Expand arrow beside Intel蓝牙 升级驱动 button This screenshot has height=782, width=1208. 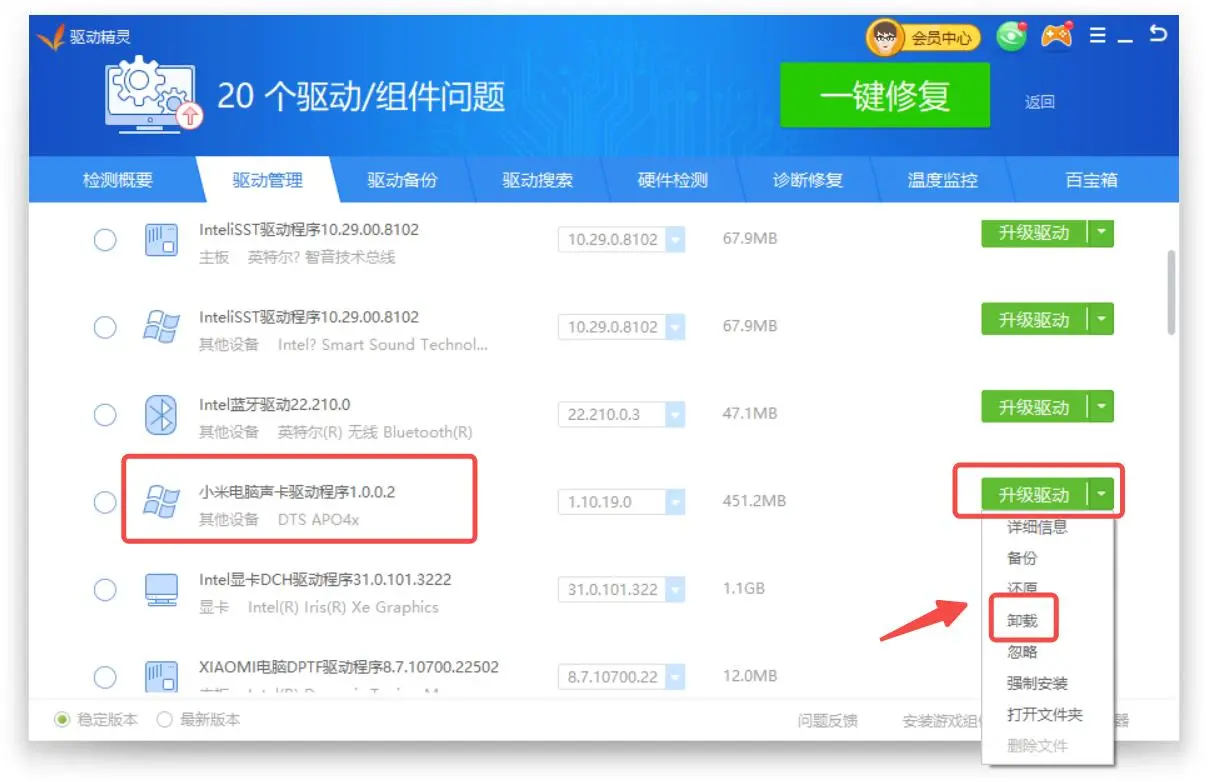pyautogui.click(x=1101, y=407)
